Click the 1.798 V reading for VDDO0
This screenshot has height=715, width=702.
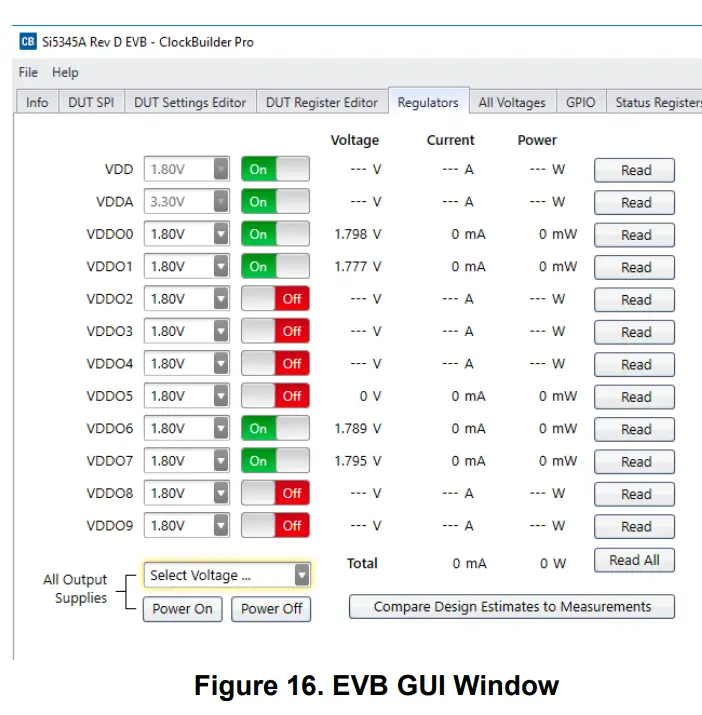click(x=358, y=234)
